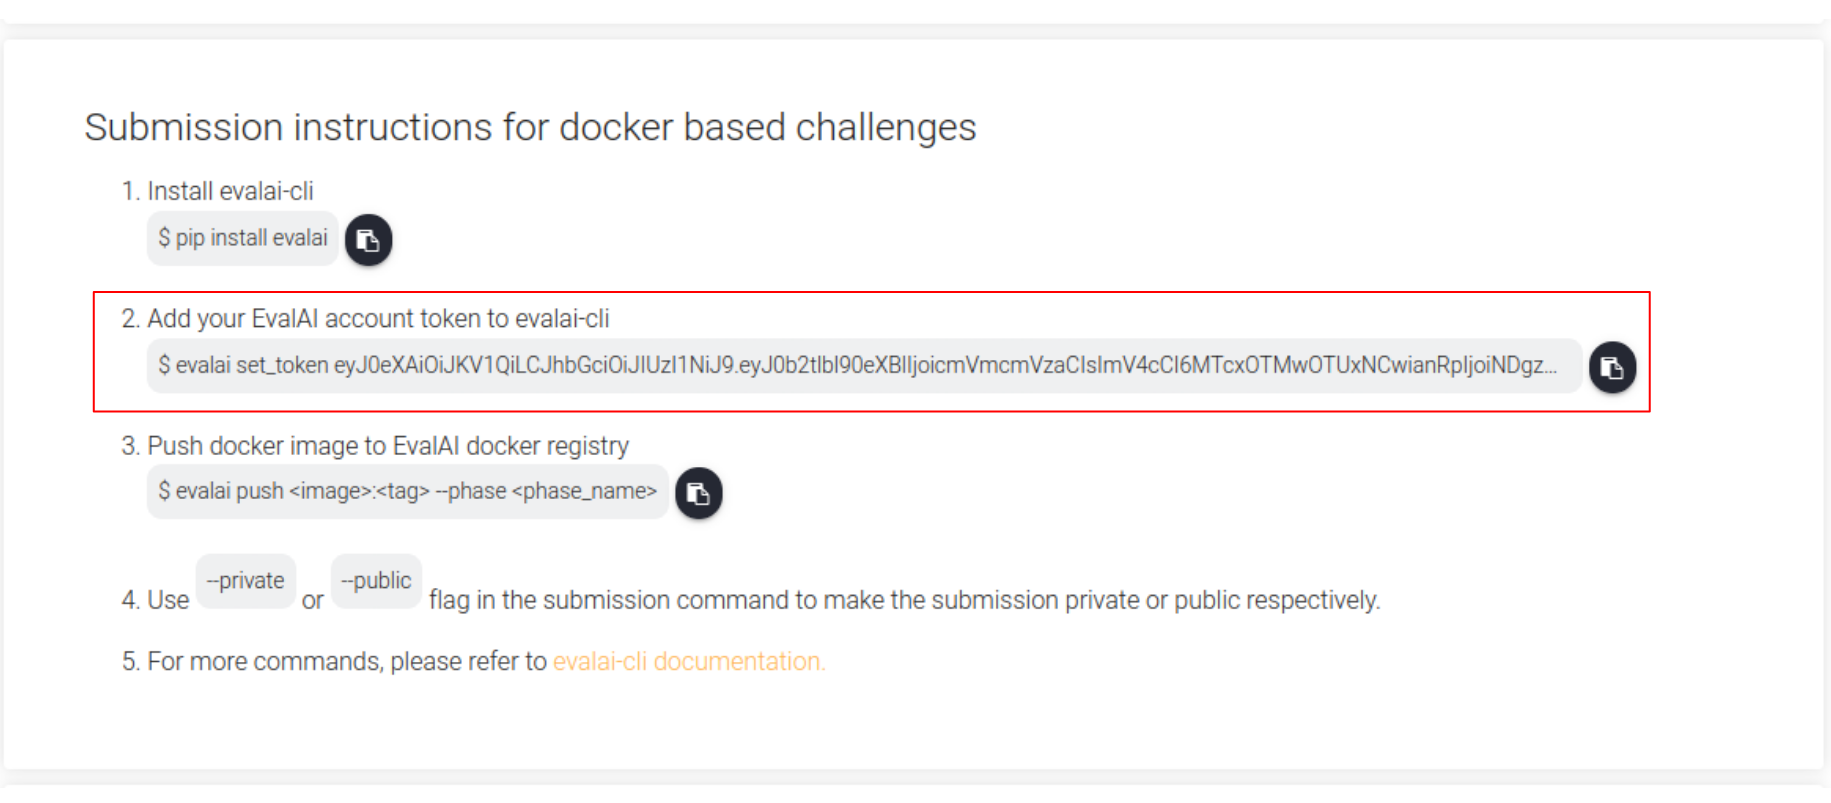Copy the evalai set_token command
This screenshot has width=1831, height=803.
(1612, 367)
